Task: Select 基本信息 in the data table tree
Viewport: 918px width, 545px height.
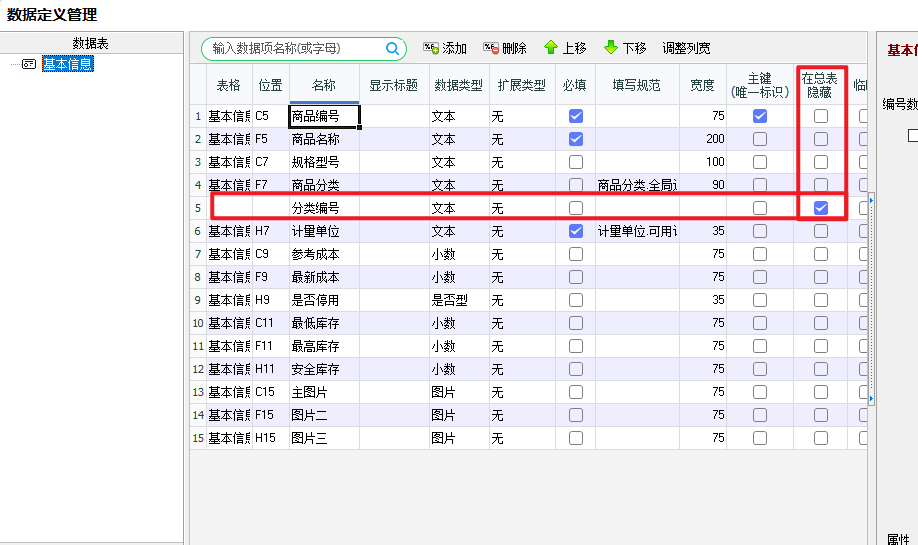Action: coord(67,64)
